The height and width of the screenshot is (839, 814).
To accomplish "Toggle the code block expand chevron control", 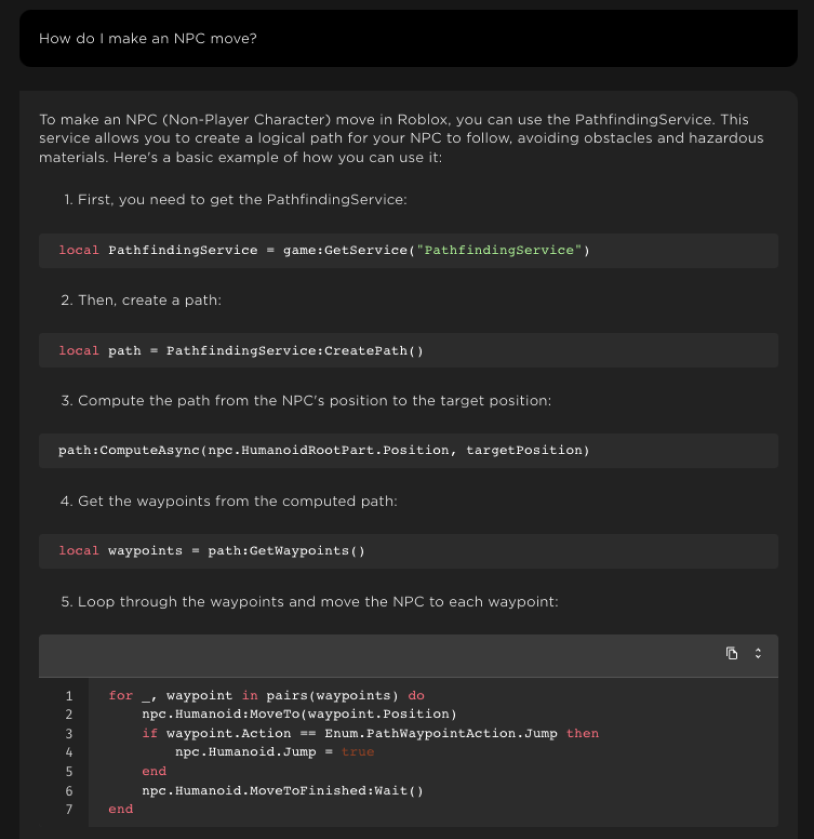I will click(x=758, y=653).
